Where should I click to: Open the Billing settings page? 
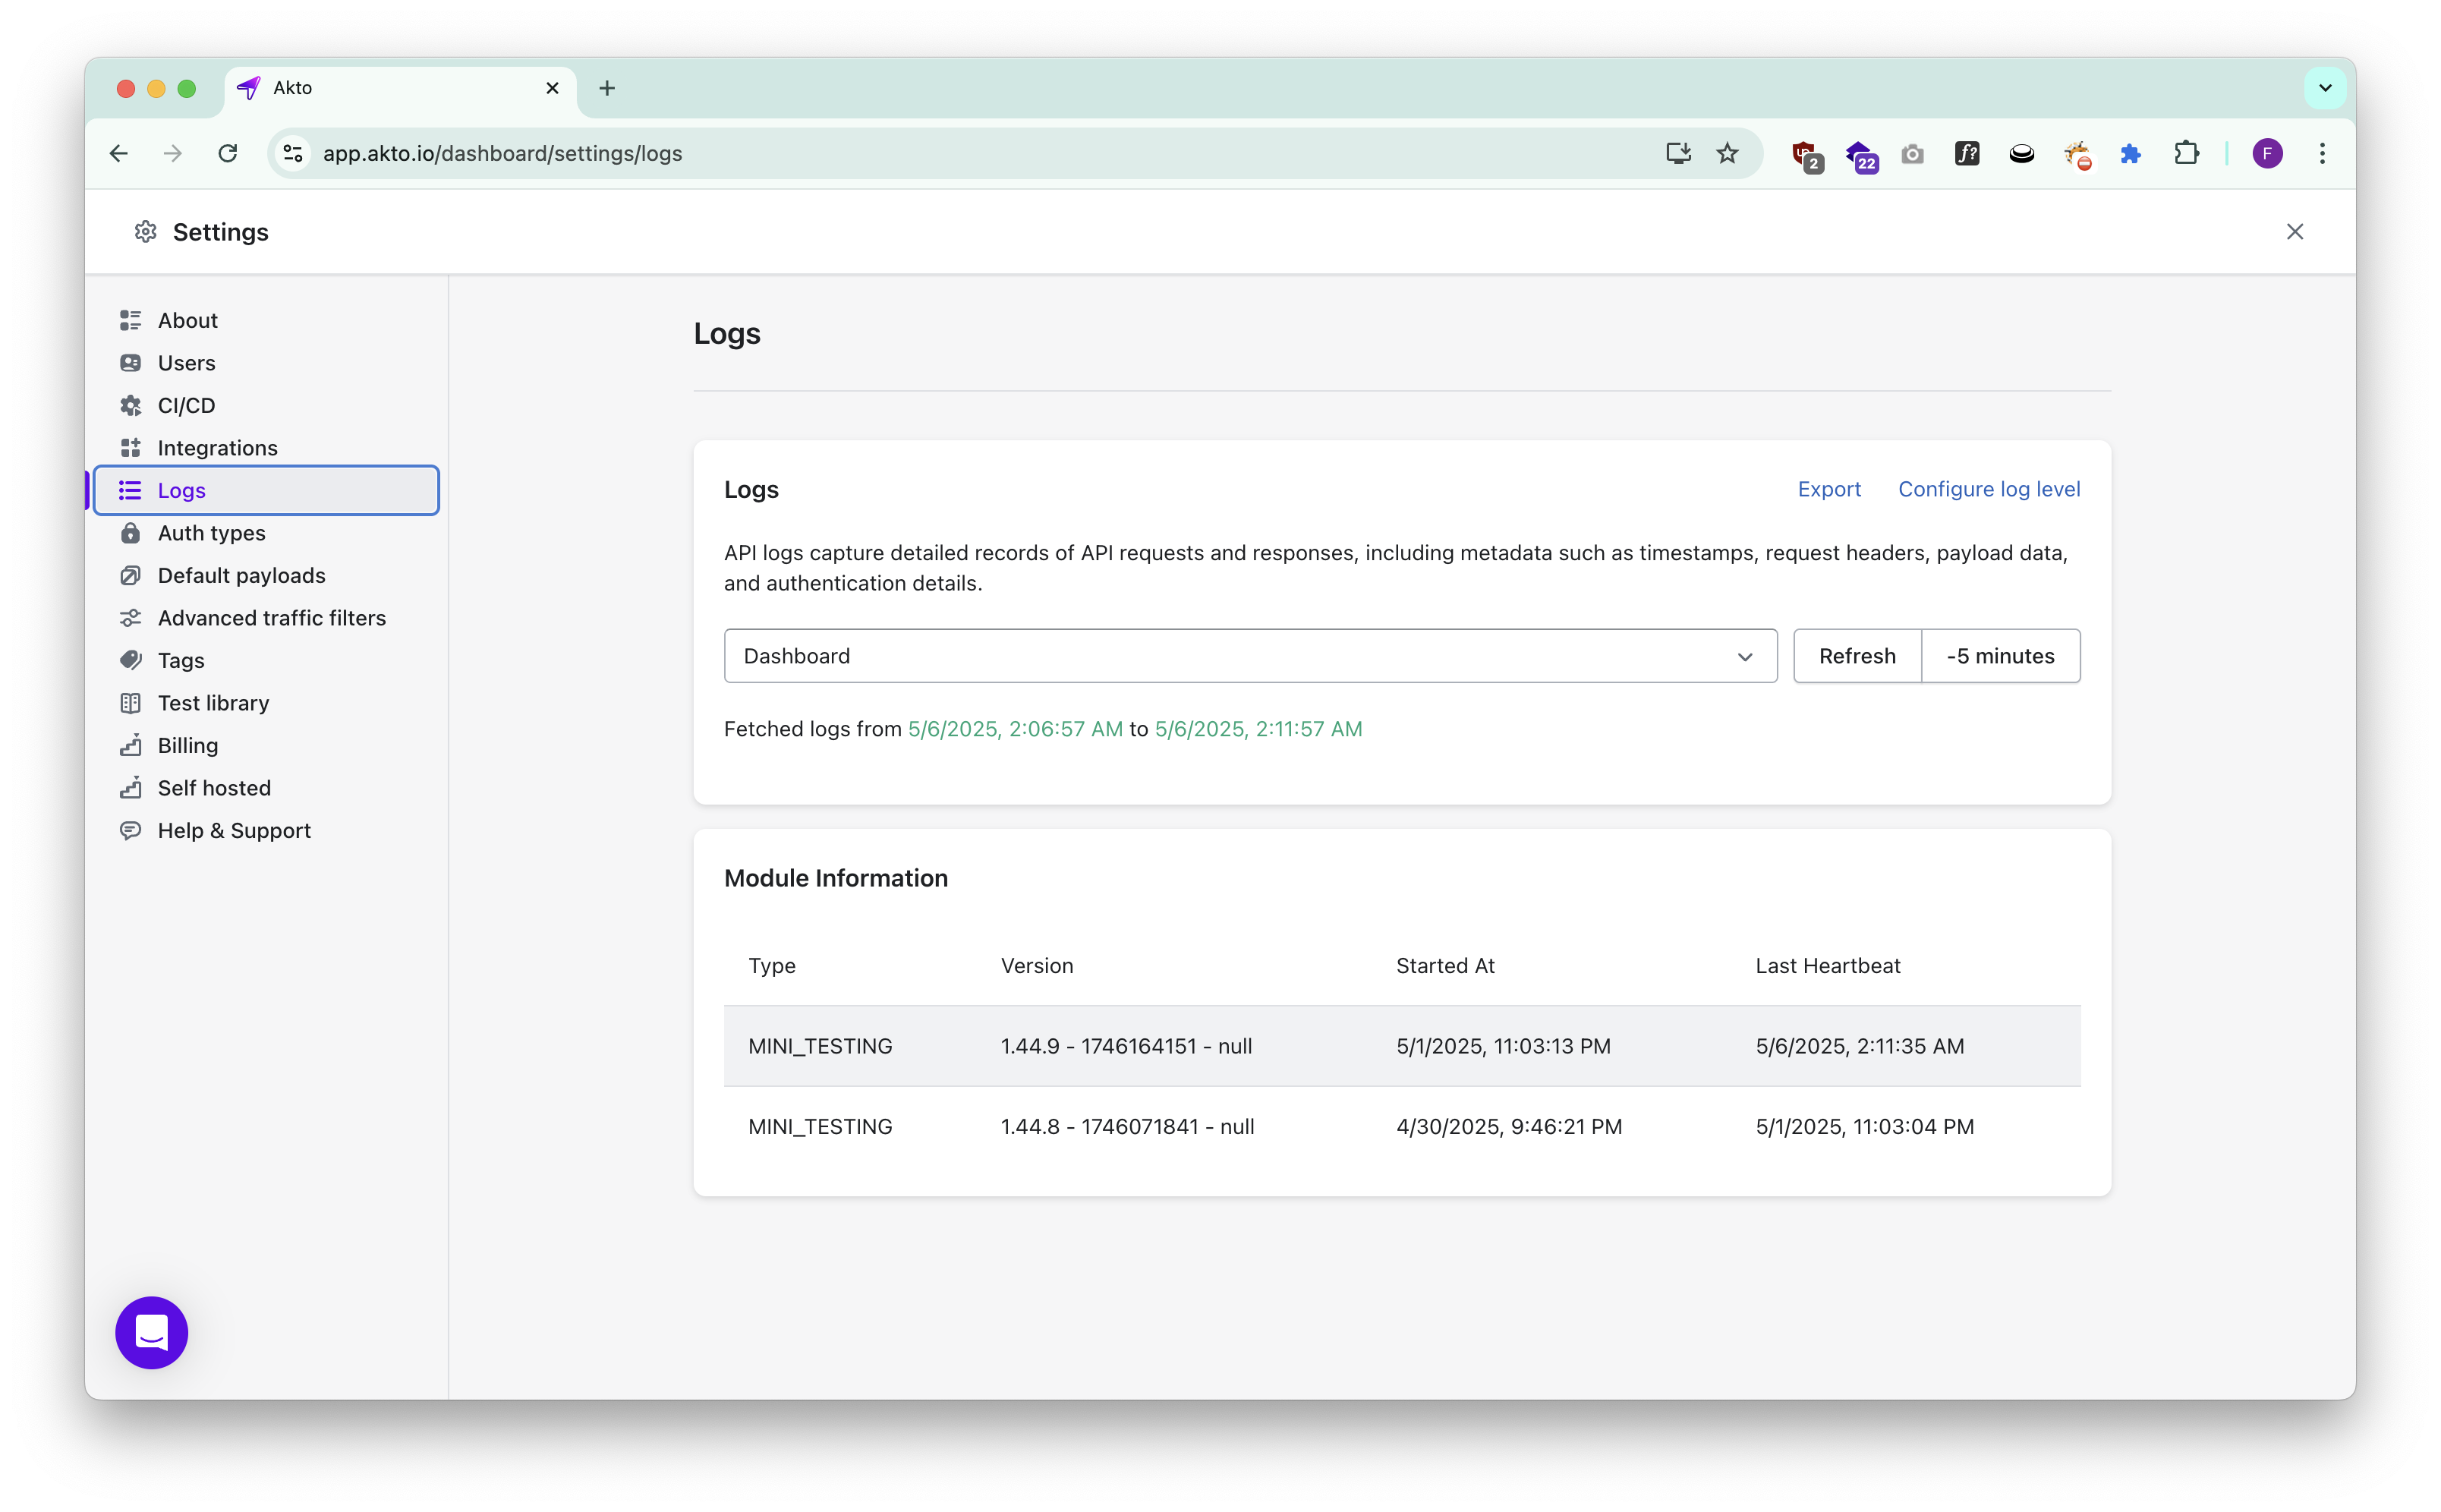187,745
